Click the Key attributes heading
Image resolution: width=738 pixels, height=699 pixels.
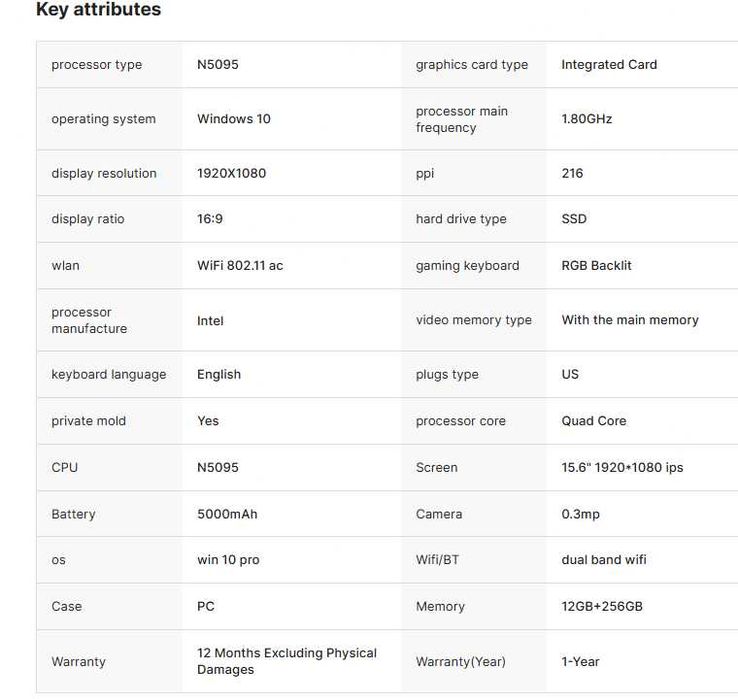click(x=98, y=10)
